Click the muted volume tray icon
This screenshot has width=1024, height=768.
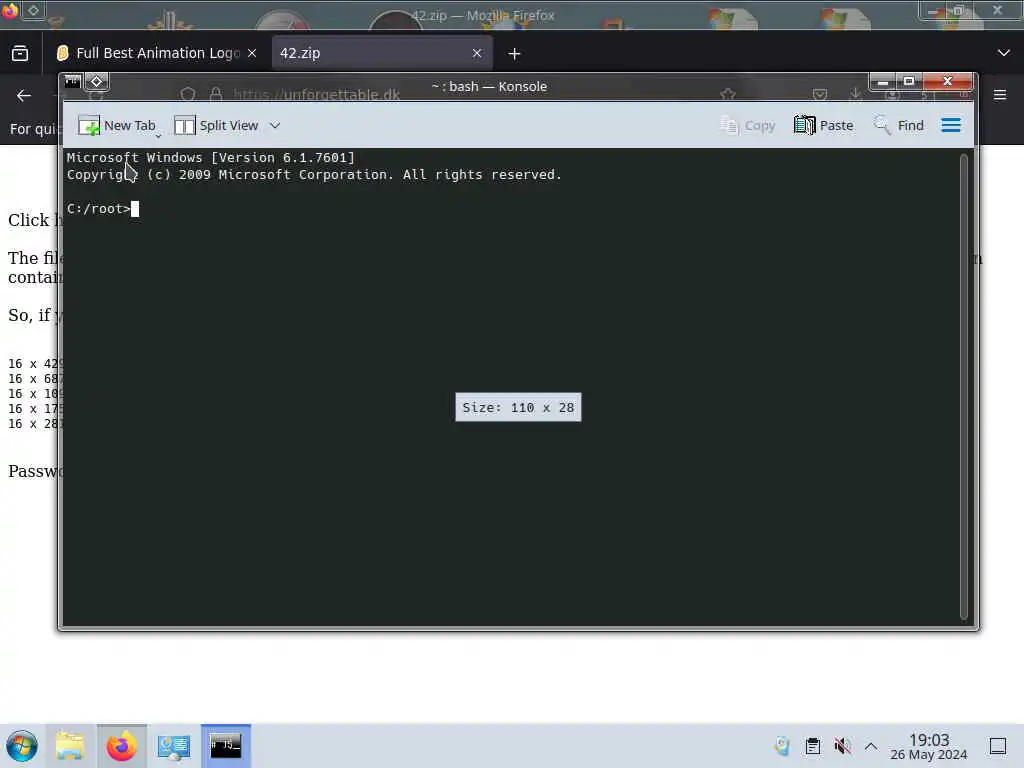(x=842, y=746)
